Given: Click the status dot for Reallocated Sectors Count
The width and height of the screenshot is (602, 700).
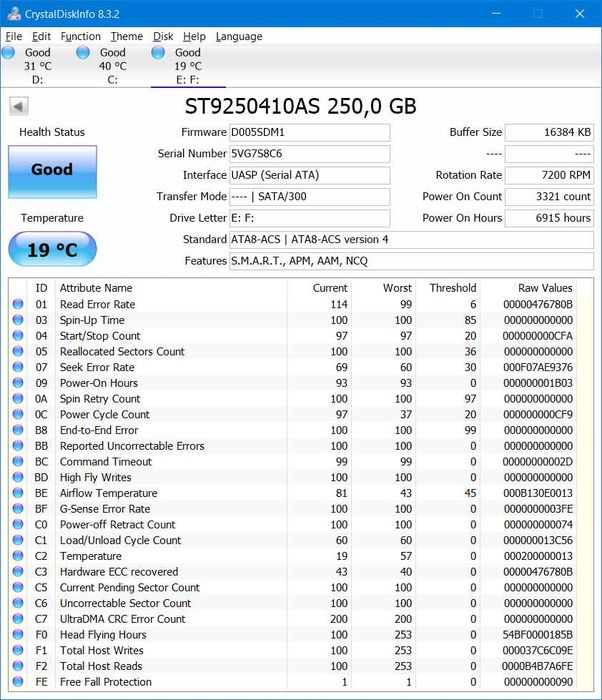Looking at the screenshot, I should click(x=18, y=351).
